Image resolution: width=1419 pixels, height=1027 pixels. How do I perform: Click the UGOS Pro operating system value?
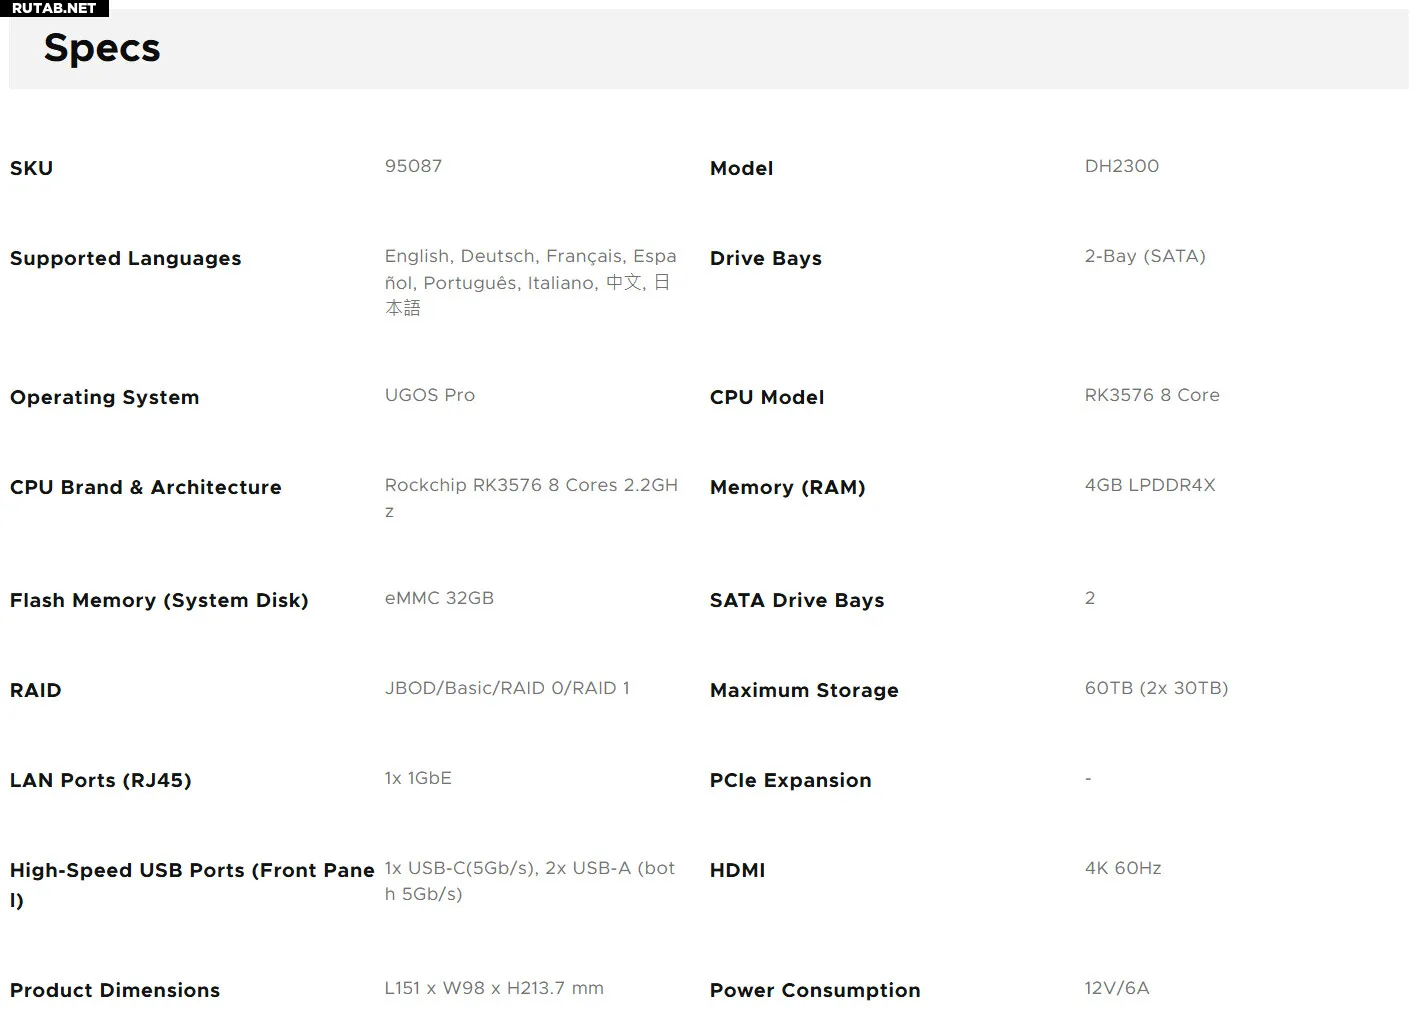[x=429, y=395]
